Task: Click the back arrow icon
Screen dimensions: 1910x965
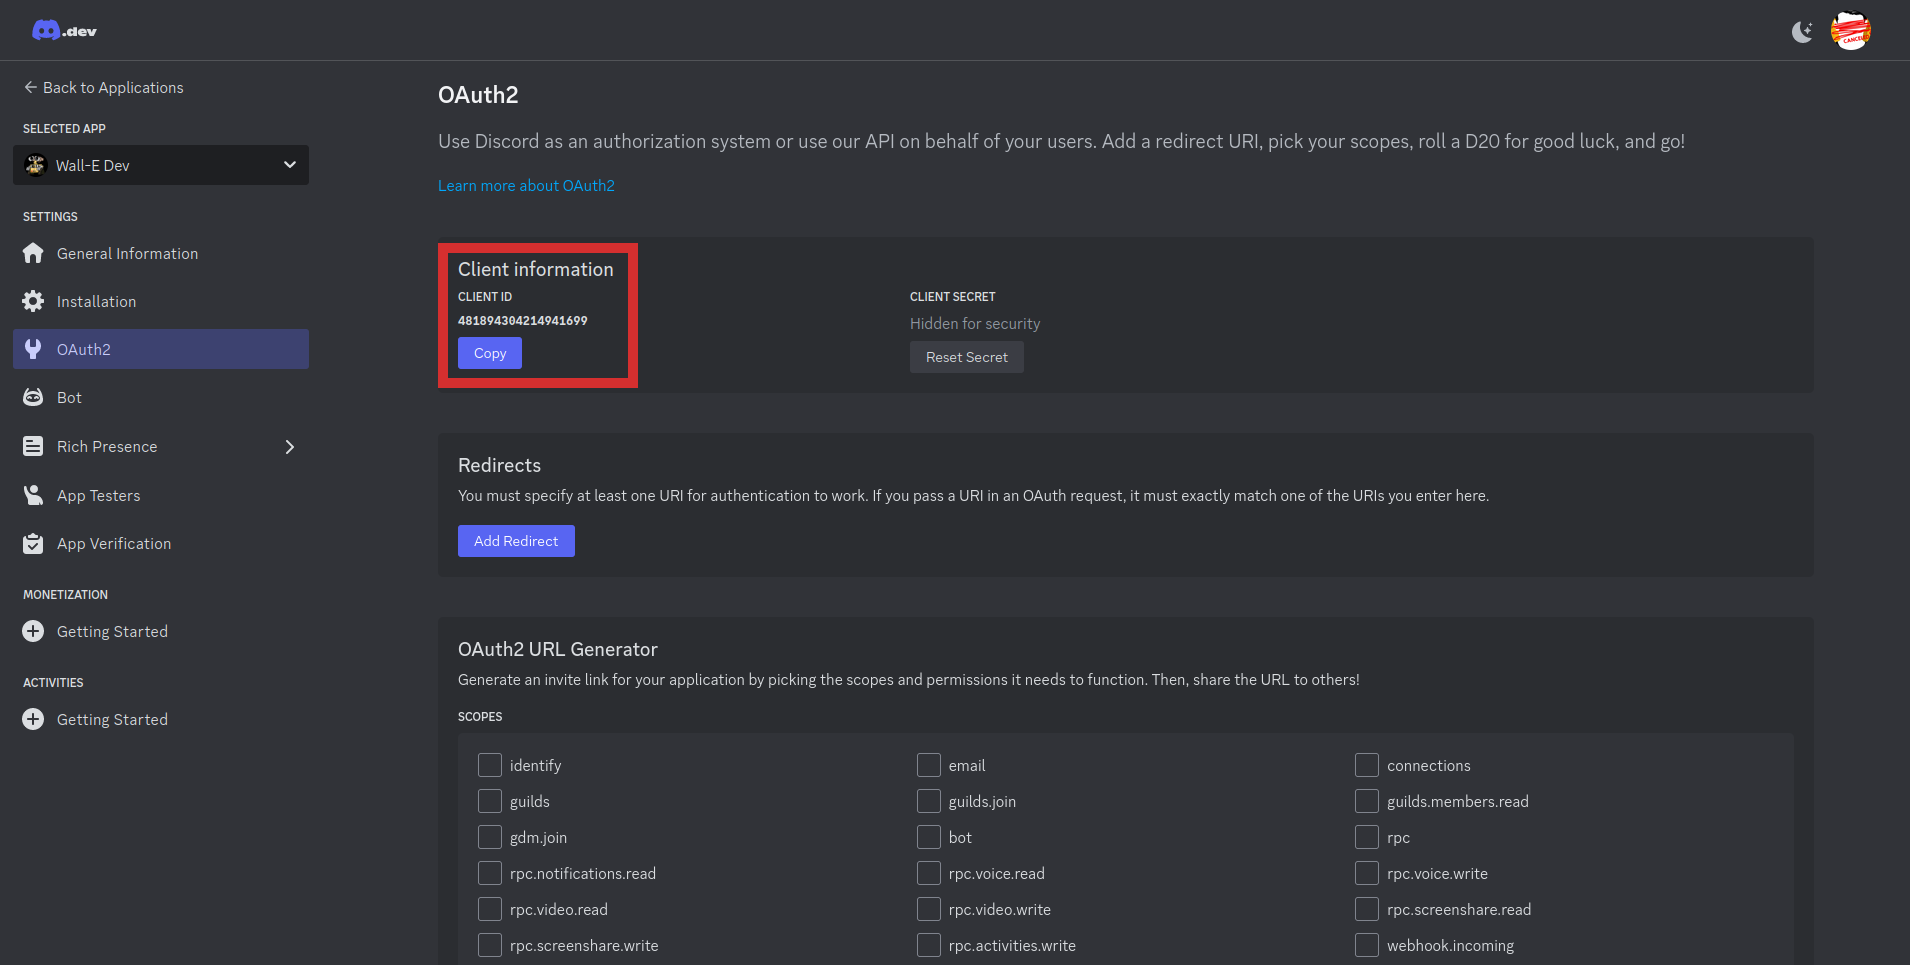Action: 30,87
